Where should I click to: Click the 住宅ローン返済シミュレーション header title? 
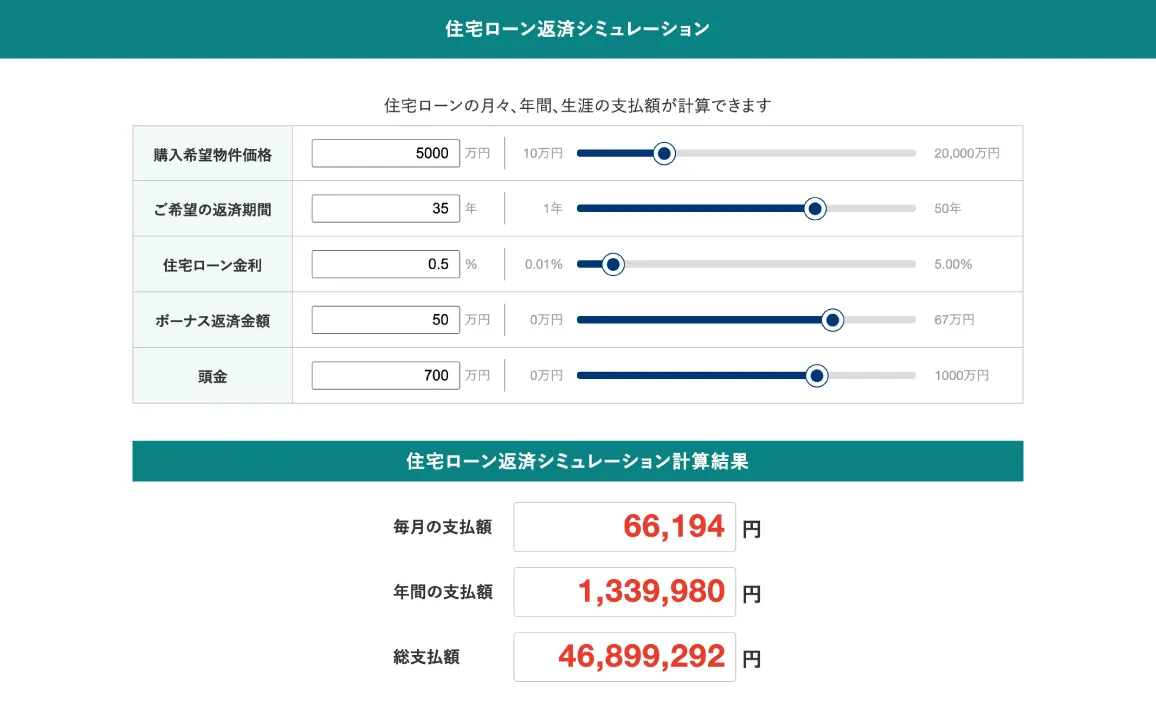click(x=577, y=29)
